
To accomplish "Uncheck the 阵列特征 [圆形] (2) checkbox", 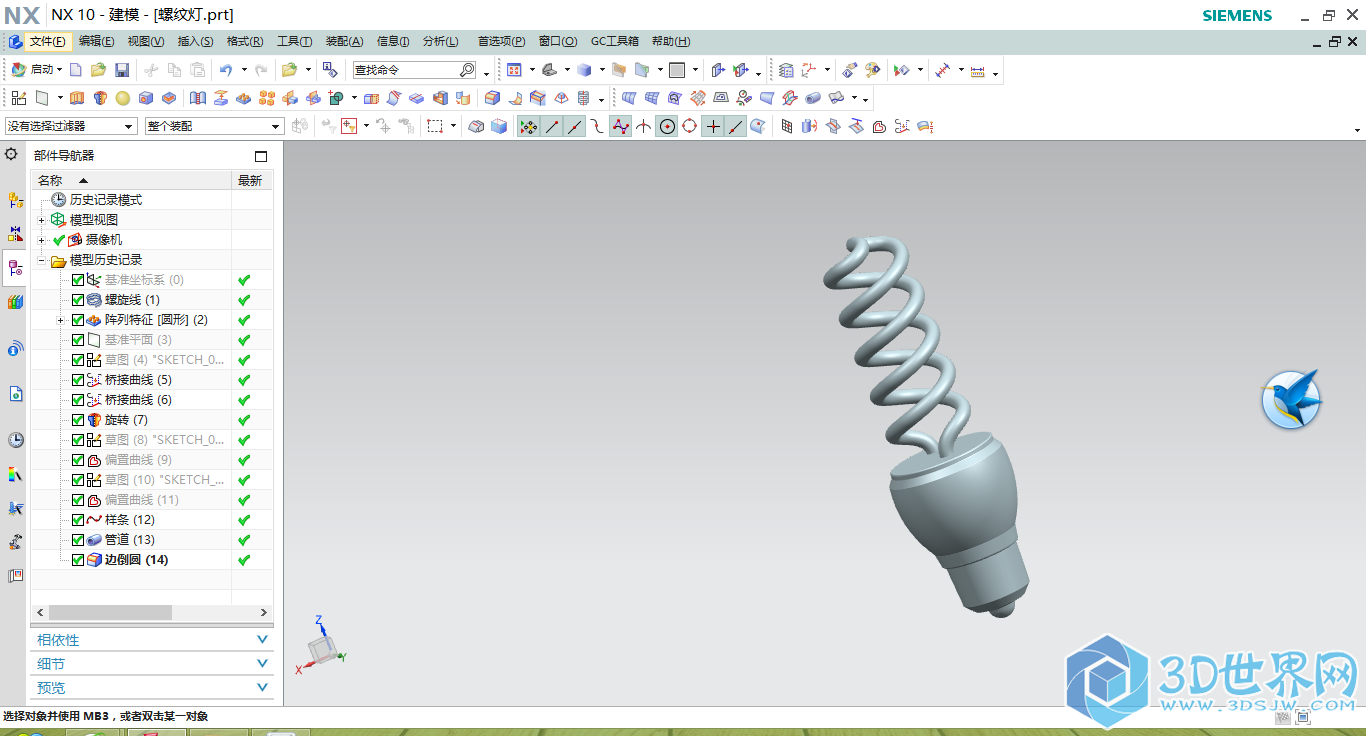I will coord(78,320).
